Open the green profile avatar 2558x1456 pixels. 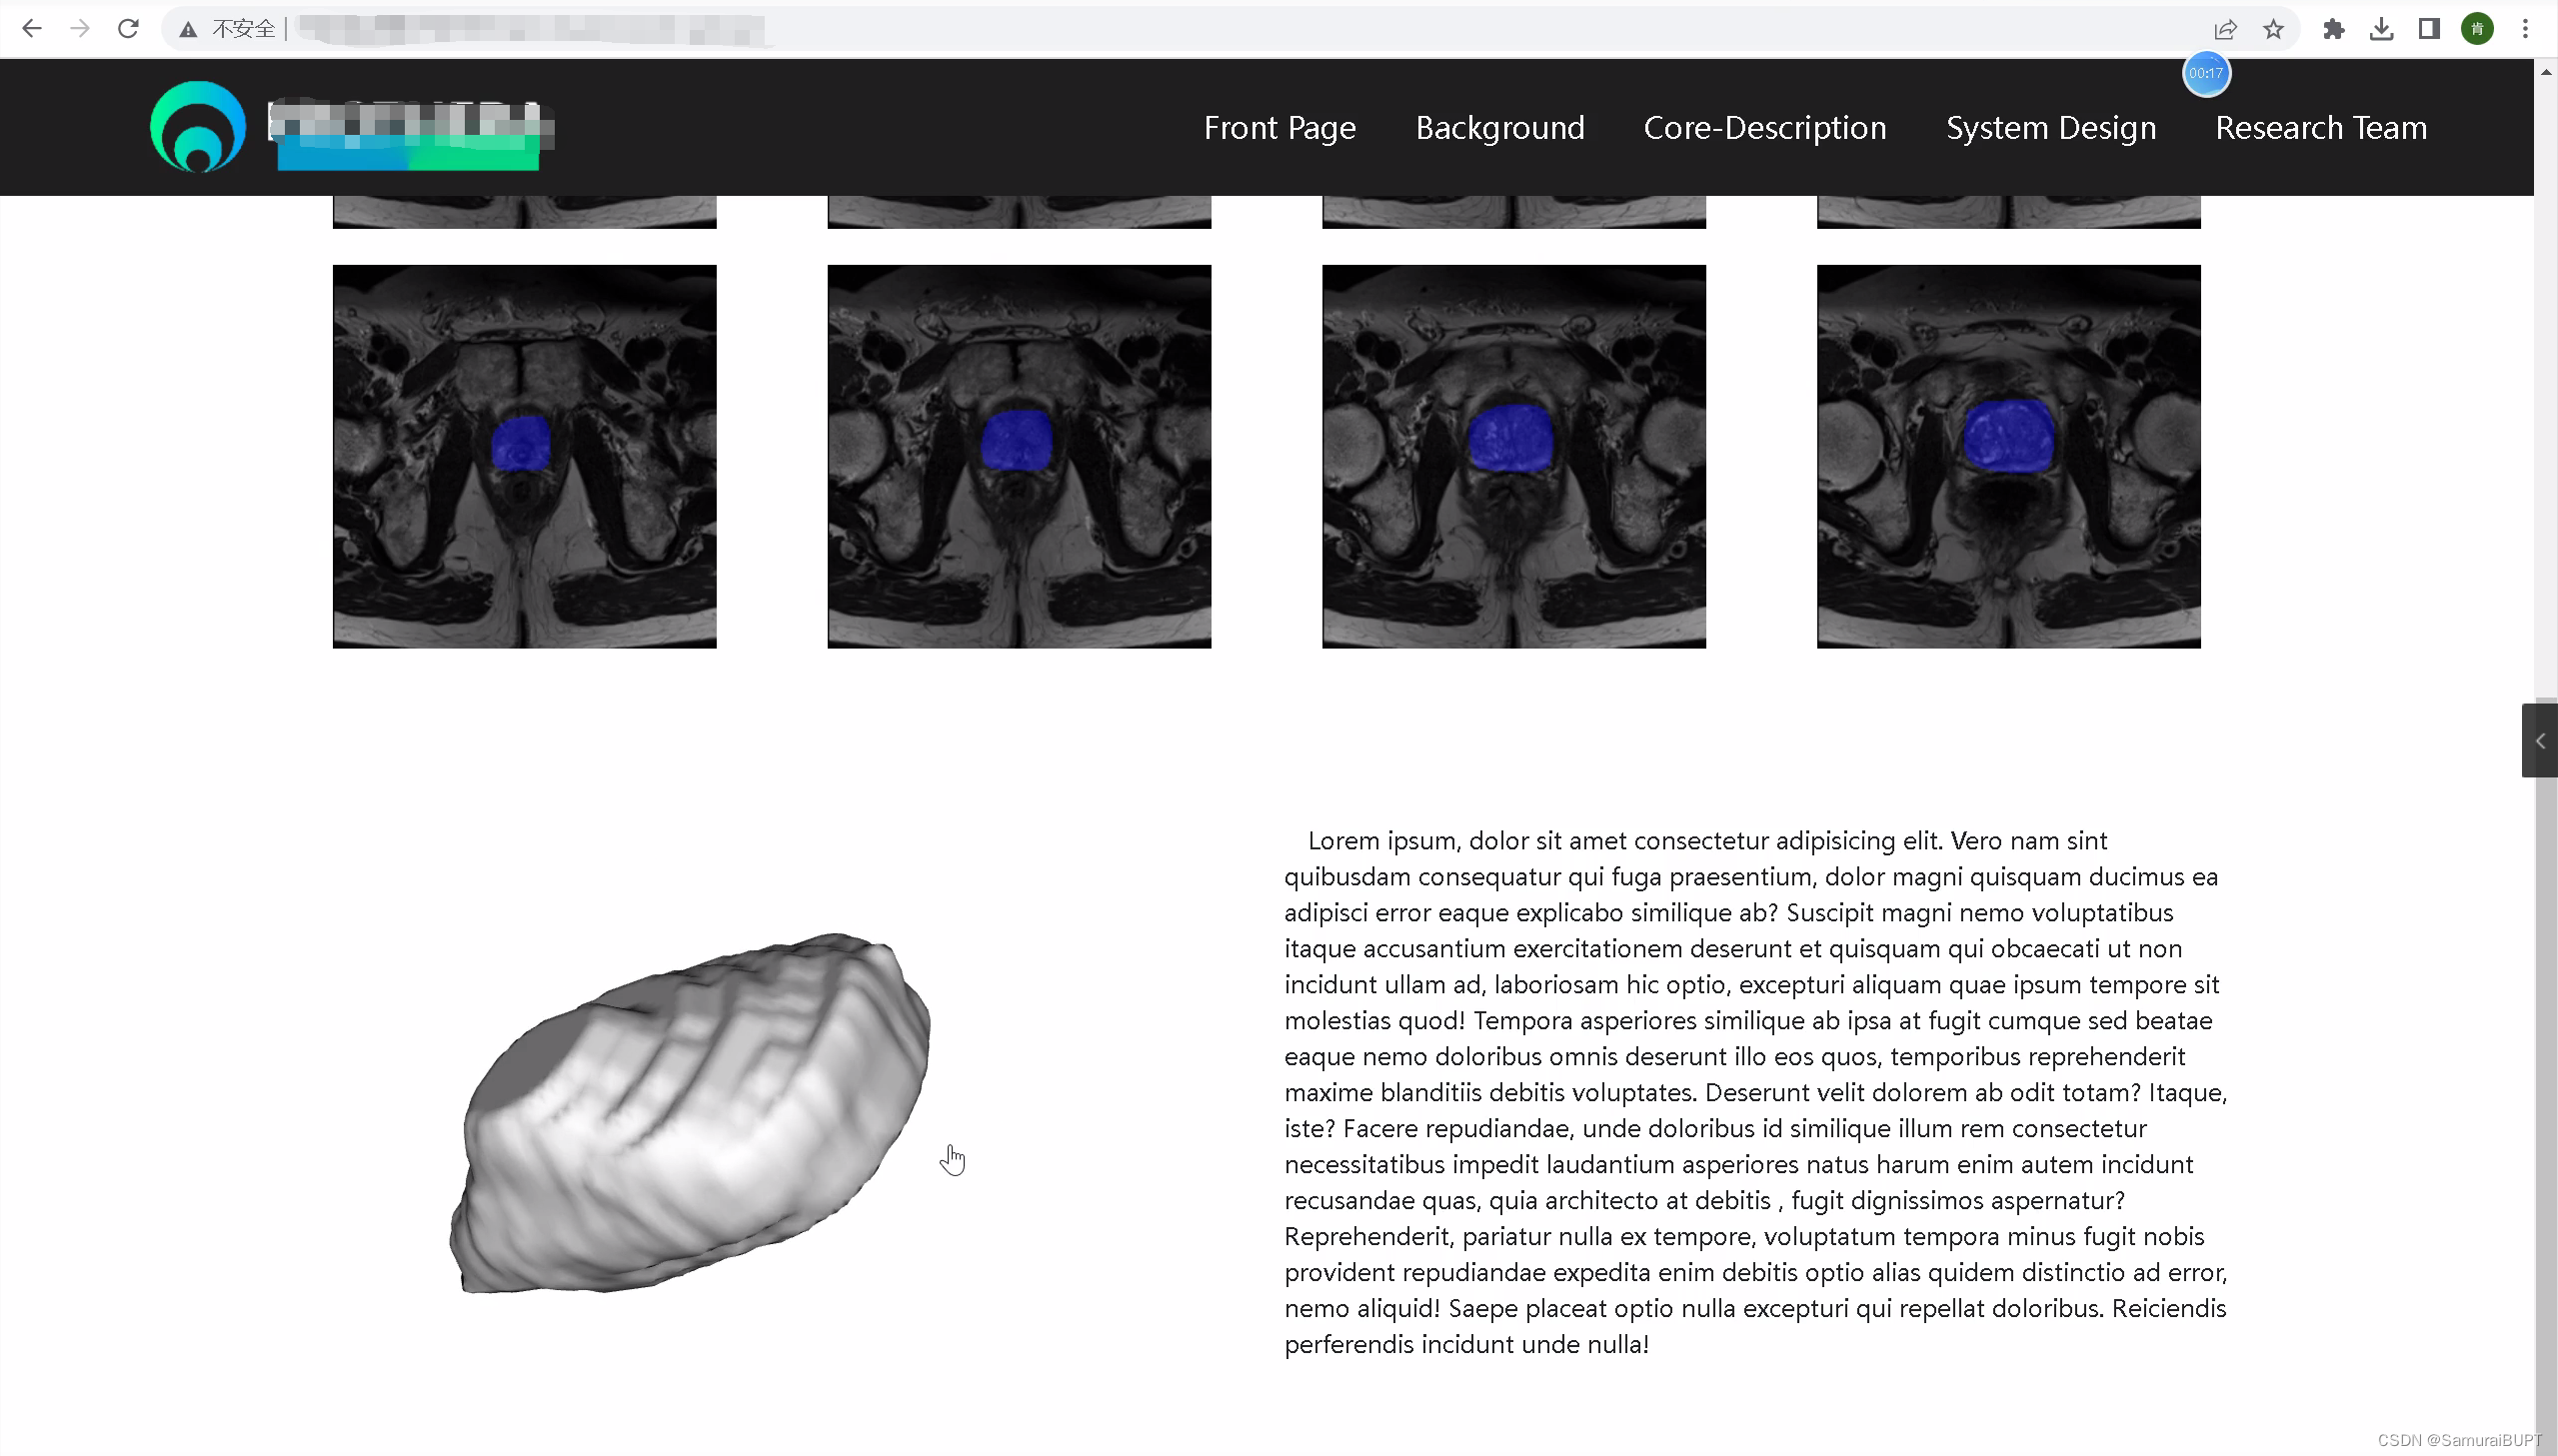(2477, 29)
